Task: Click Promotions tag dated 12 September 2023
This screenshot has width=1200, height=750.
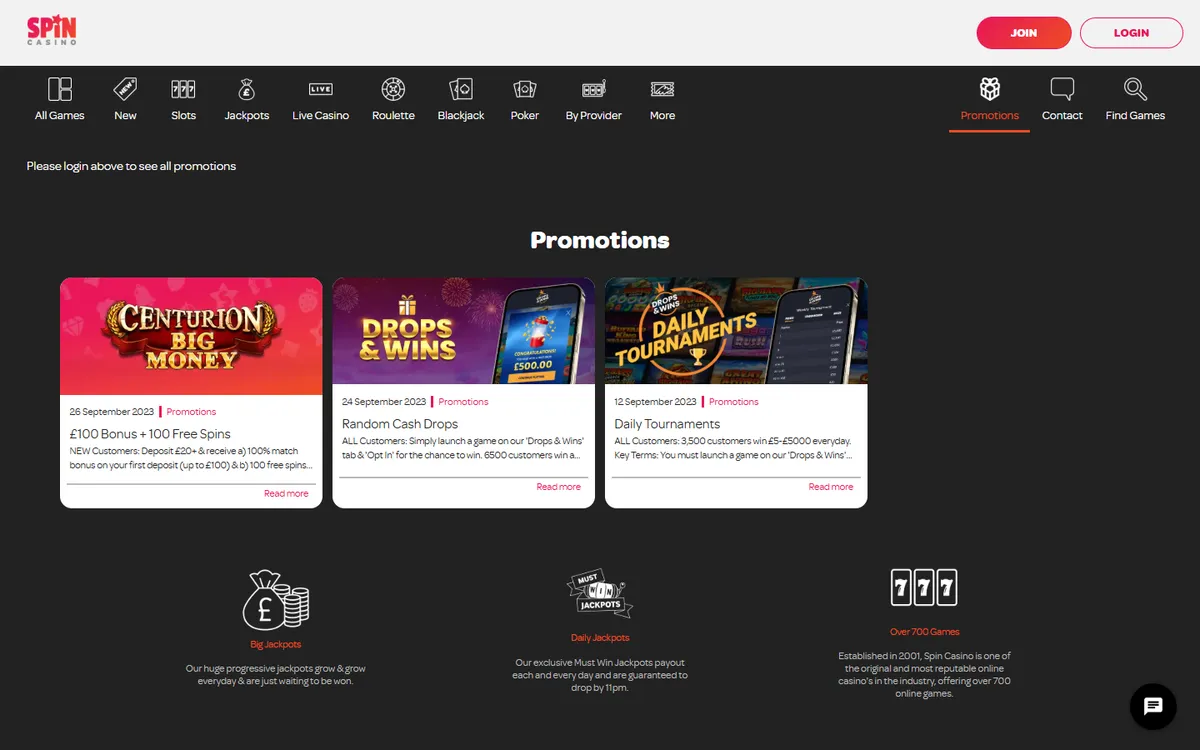Action: tap(734, 402)
